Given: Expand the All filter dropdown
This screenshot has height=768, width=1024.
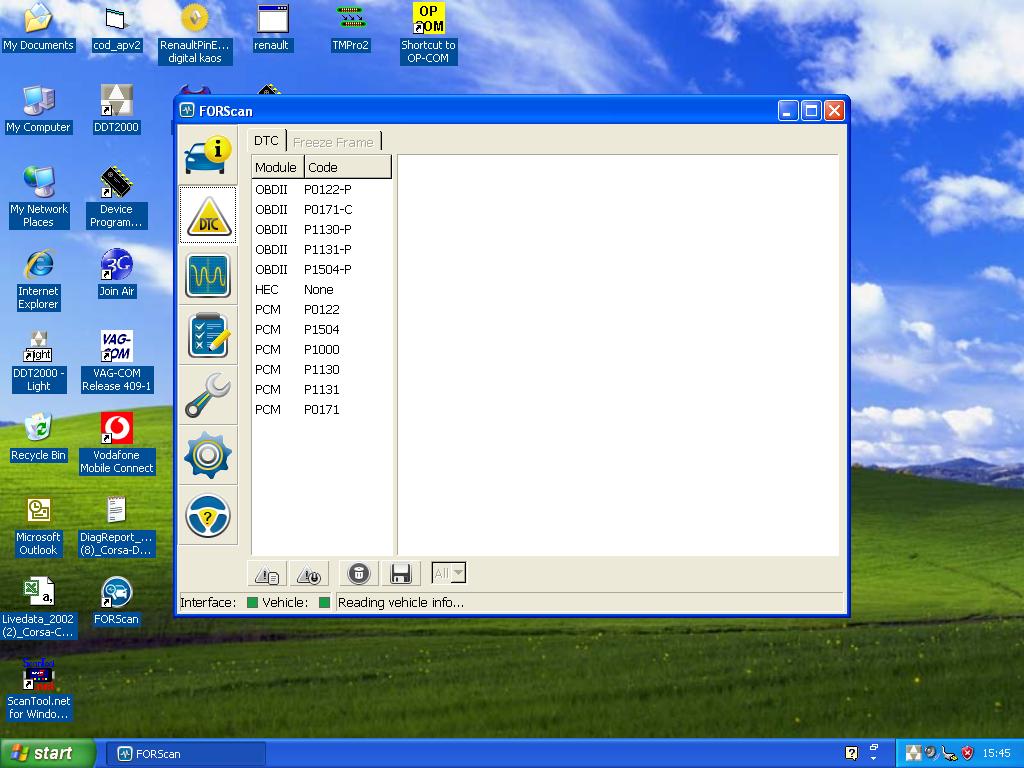Looking at the screenshot, I should pos(457,574).
